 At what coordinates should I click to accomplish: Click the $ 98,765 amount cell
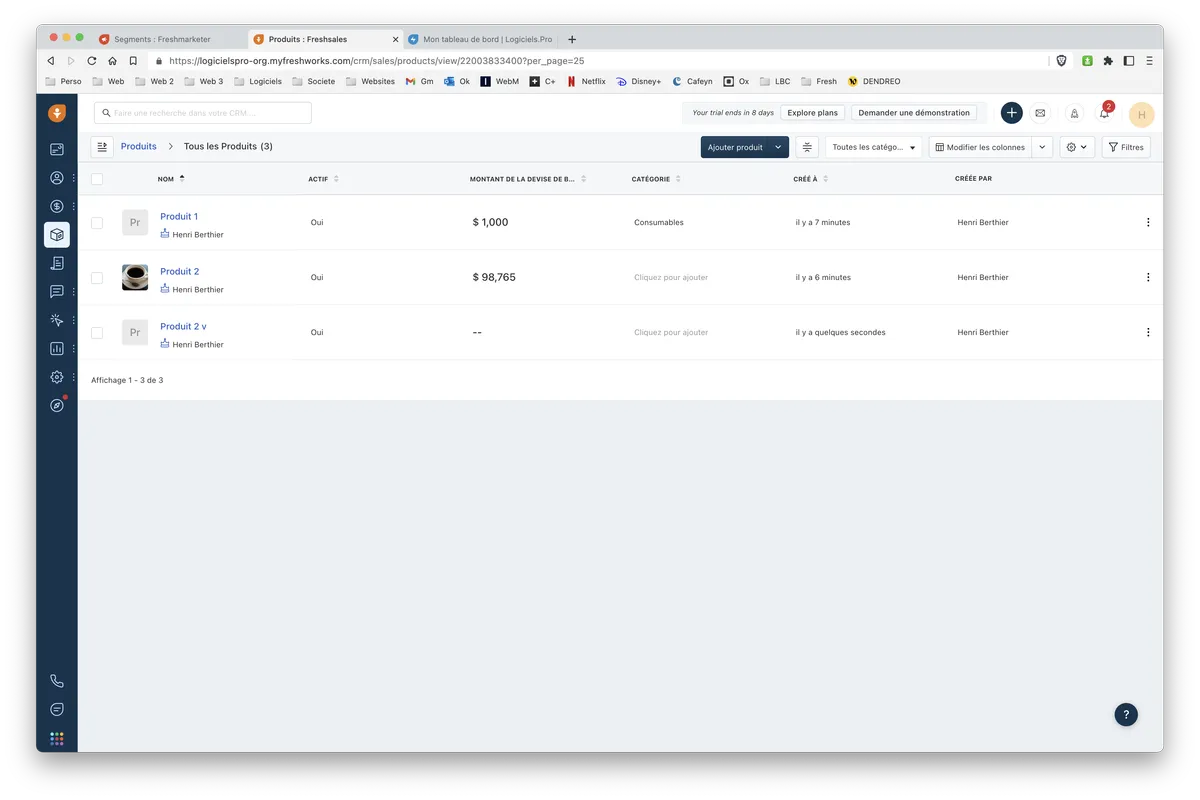tap(494, 277)
